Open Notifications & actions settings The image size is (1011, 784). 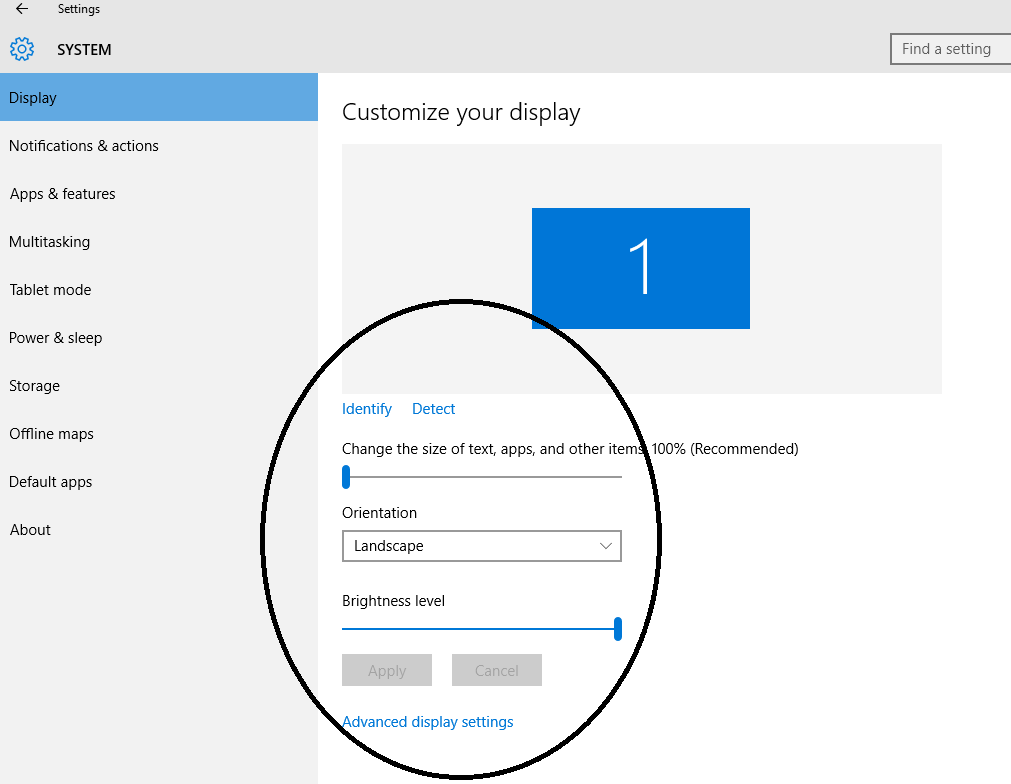point(84,146)
